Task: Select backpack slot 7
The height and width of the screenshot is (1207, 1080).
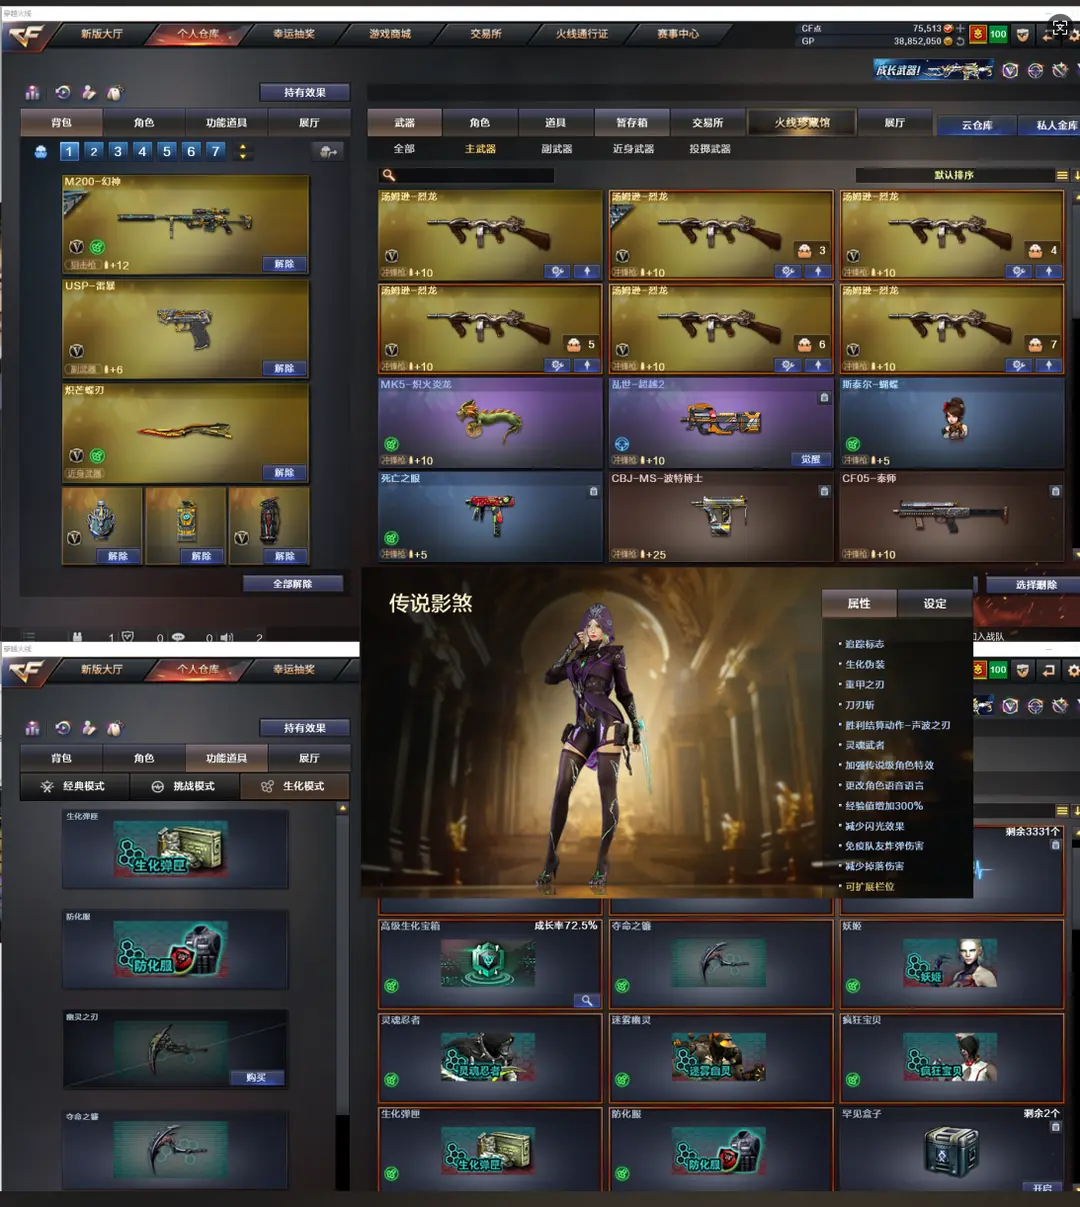Action: (216, 151)
